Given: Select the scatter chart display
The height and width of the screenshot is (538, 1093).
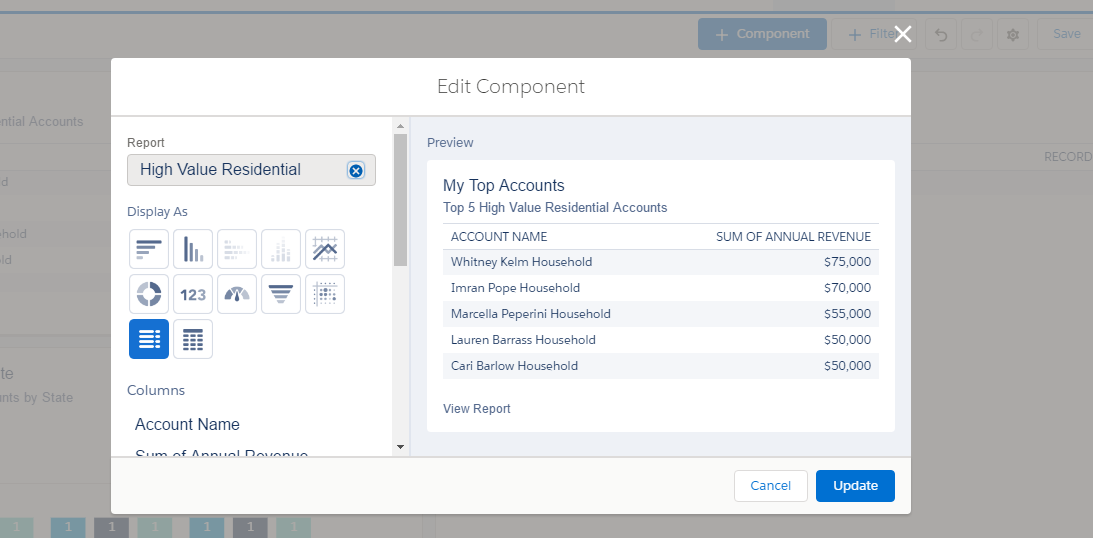Looking at the screenshot, I should pyautogui.click(x=325, y=294).
